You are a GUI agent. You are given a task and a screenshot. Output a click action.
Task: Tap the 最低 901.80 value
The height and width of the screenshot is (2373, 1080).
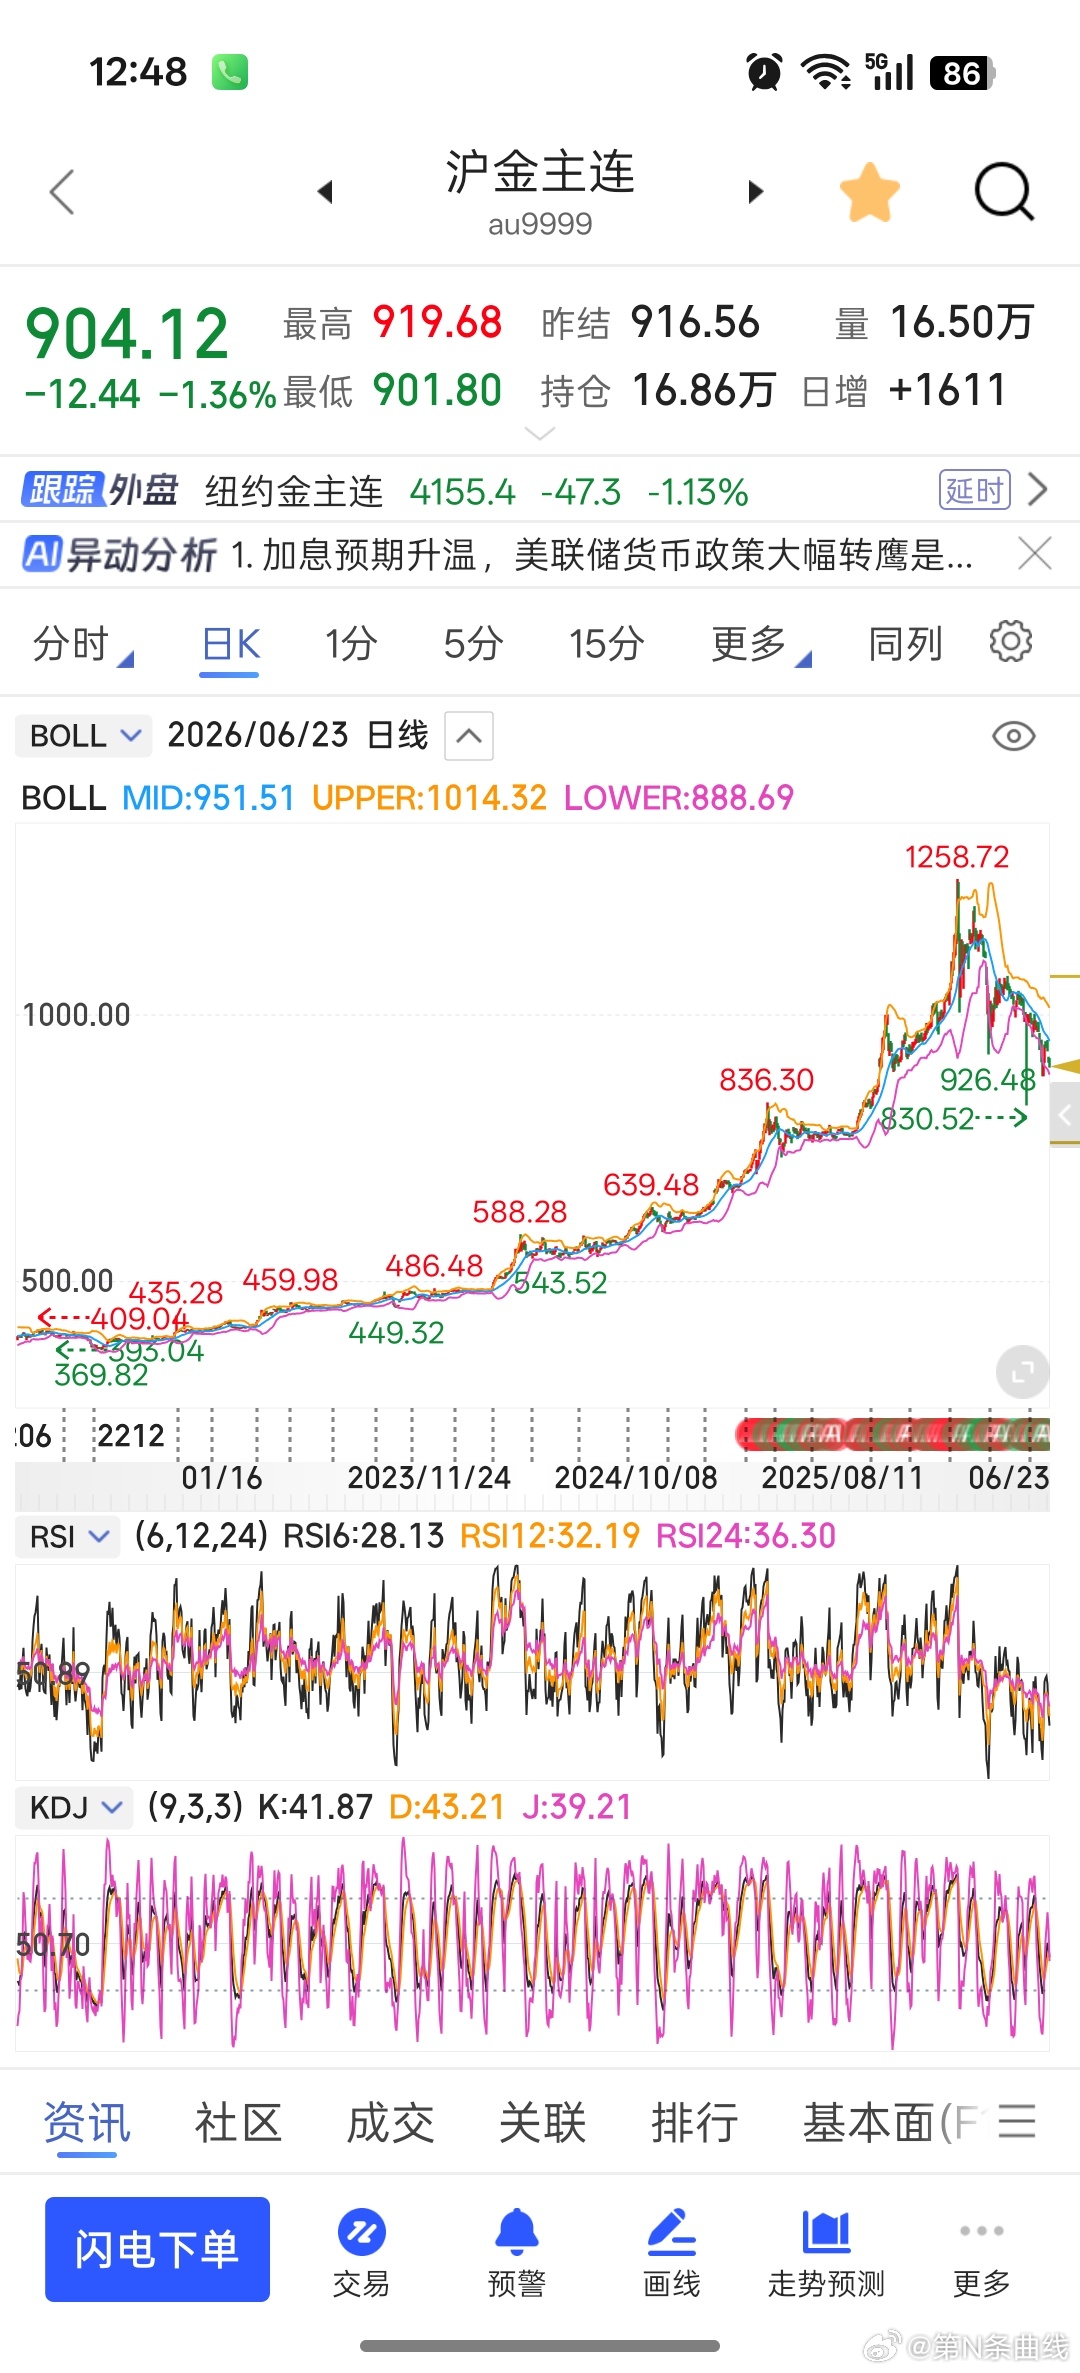coord(437,390)
